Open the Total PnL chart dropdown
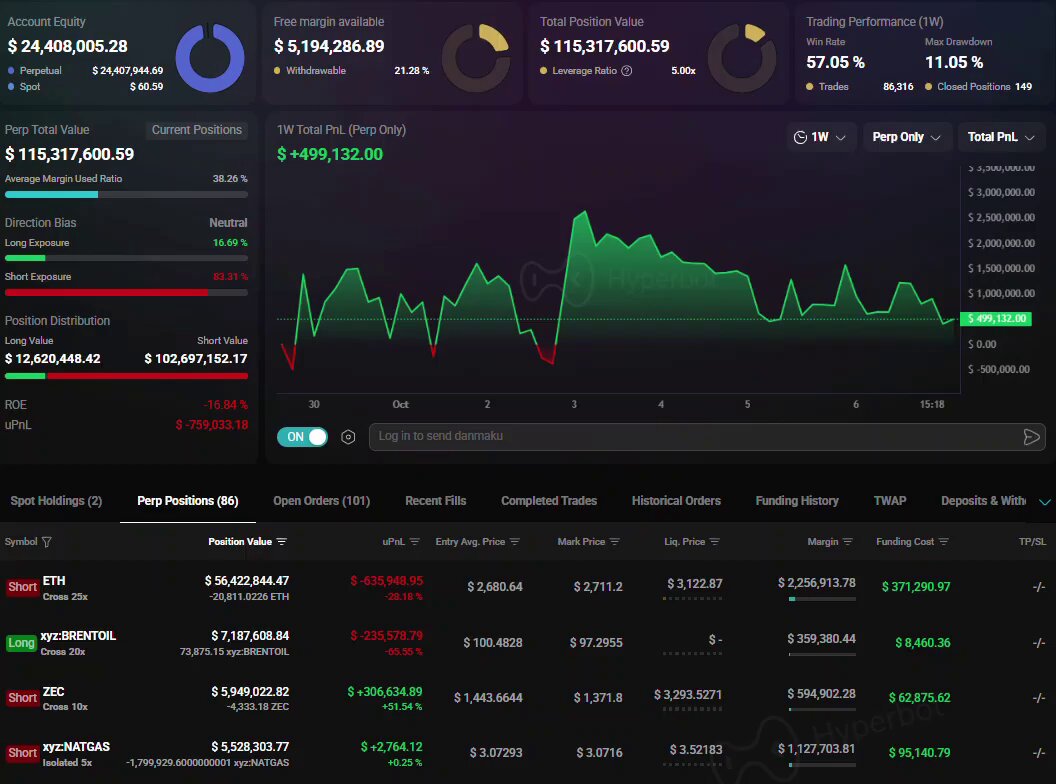Image resolution: width=1056 pixels, height=784 pixels. [x=1001, y=137]
